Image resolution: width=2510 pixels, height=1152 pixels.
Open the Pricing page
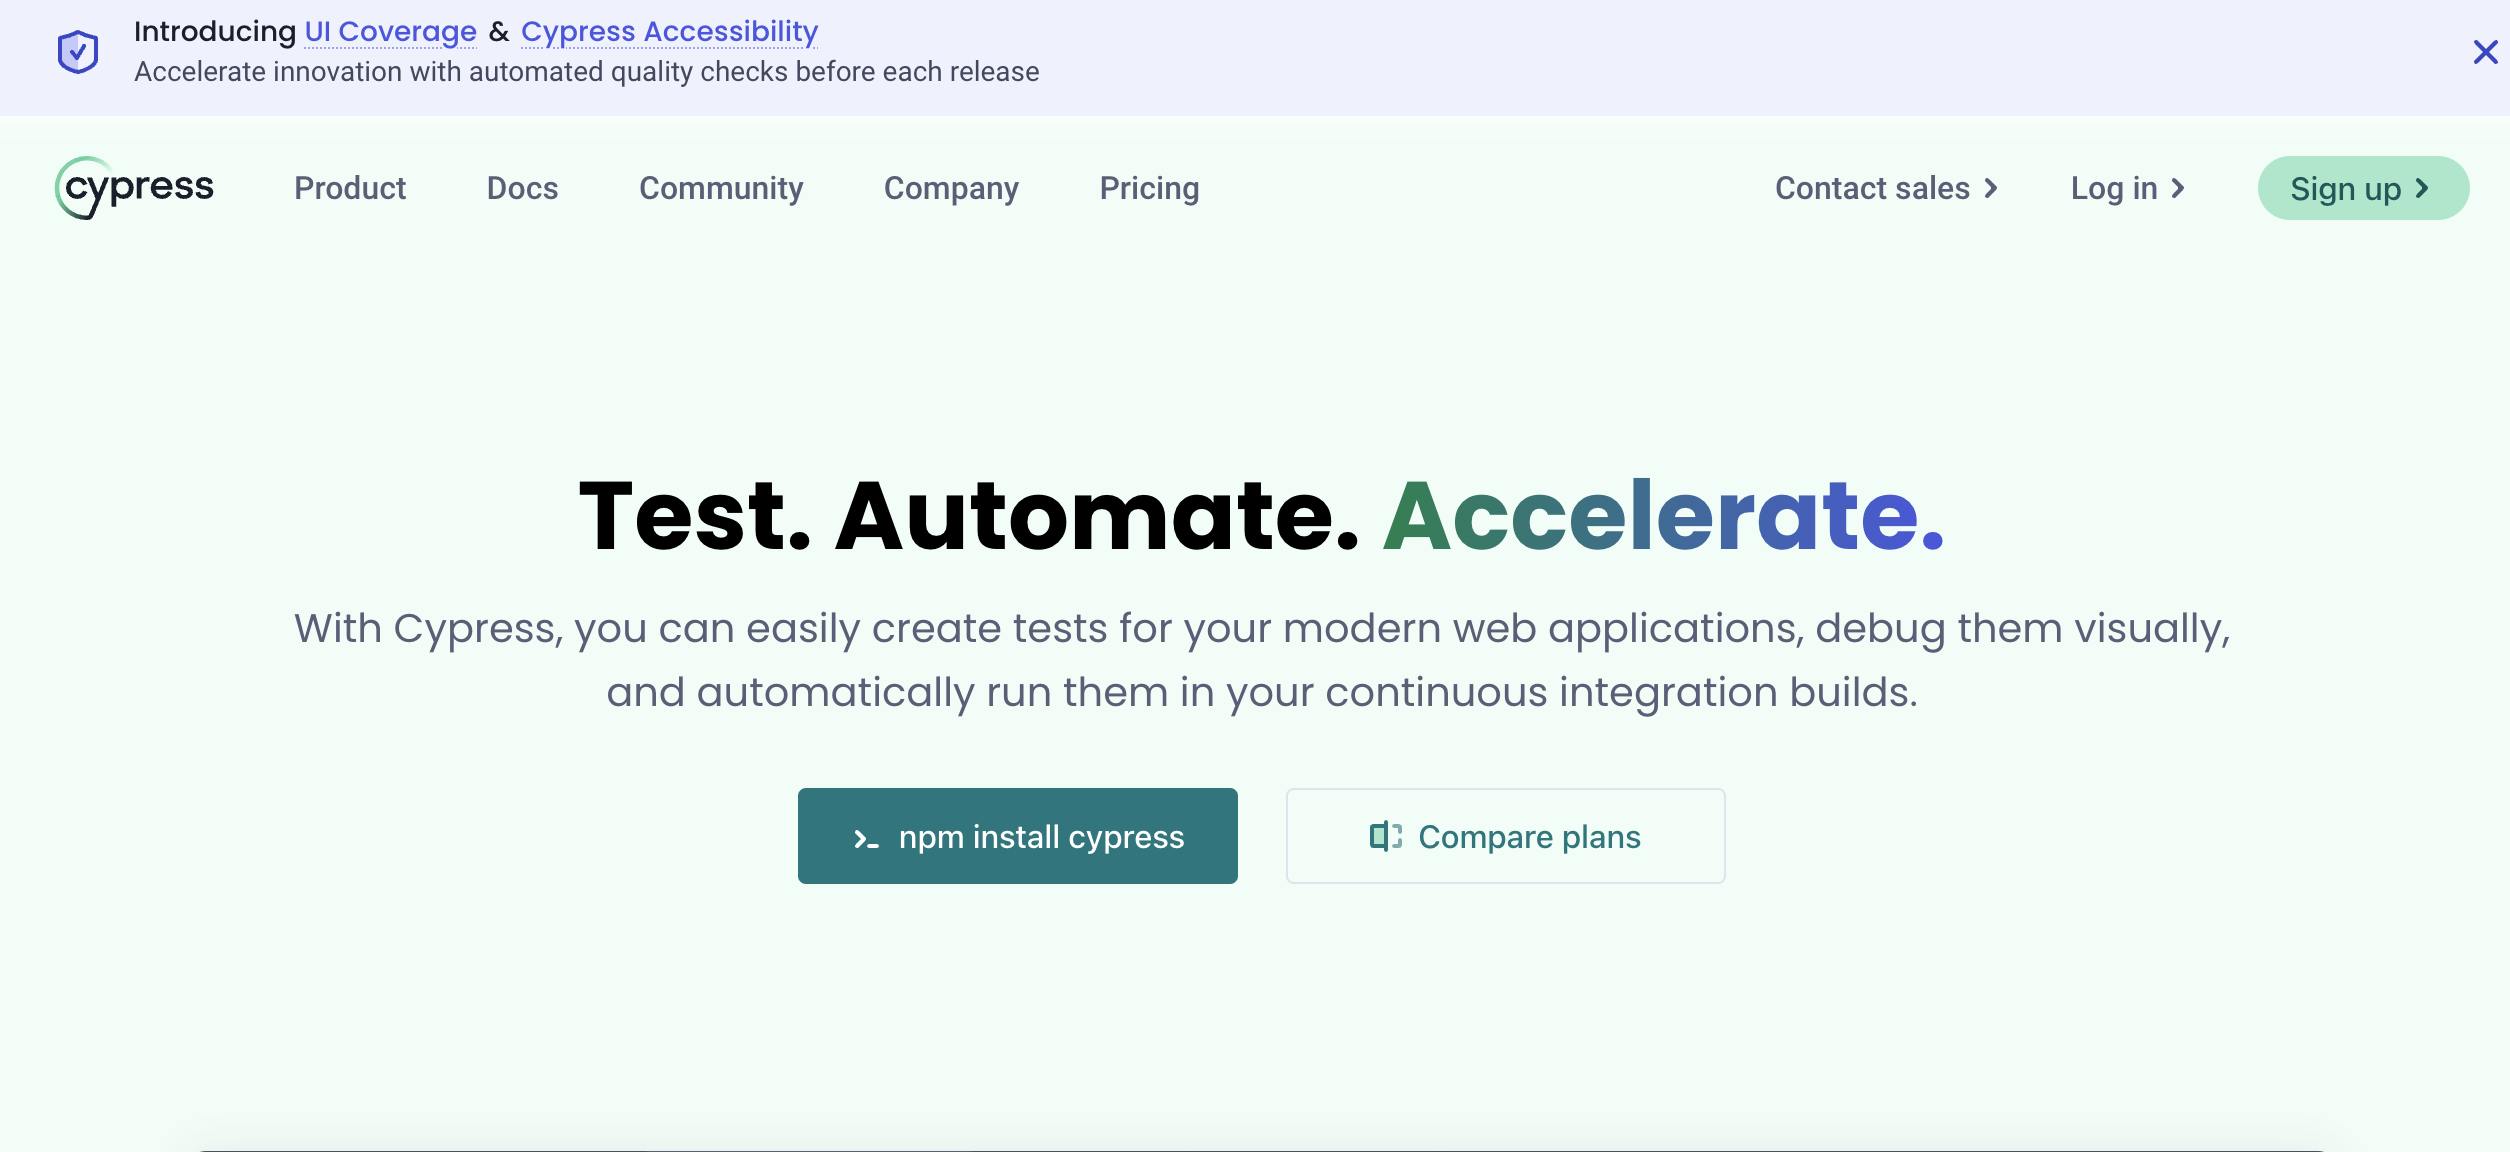tap(1149, 187)
